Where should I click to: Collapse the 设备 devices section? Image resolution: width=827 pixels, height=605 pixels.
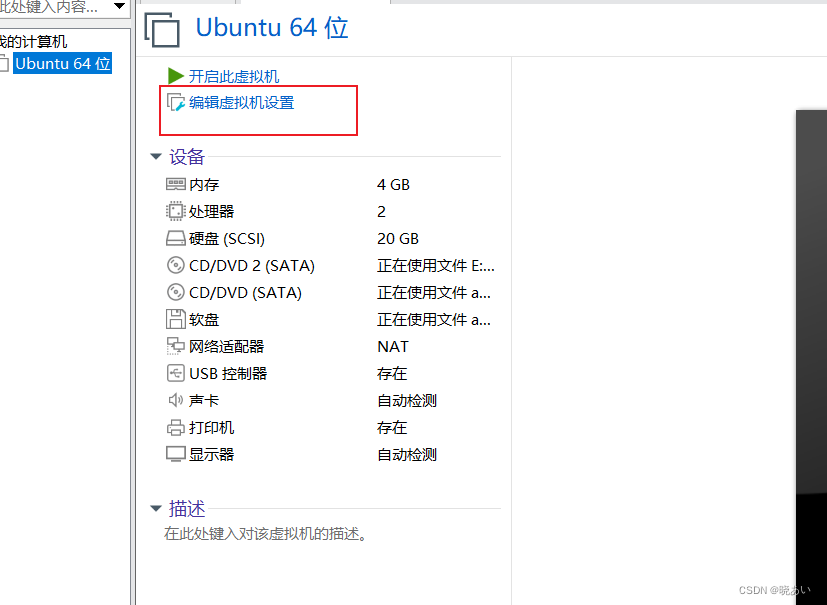click(x=156, y=156)
